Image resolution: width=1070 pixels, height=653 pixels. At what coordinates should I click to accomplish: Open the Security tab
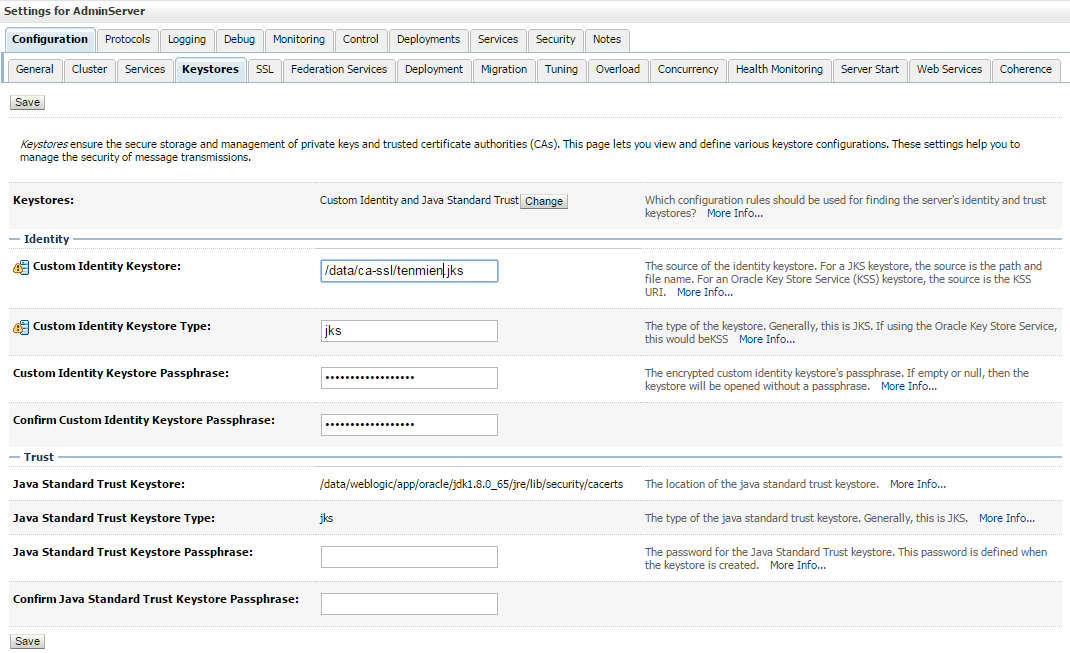click(555, 40)
